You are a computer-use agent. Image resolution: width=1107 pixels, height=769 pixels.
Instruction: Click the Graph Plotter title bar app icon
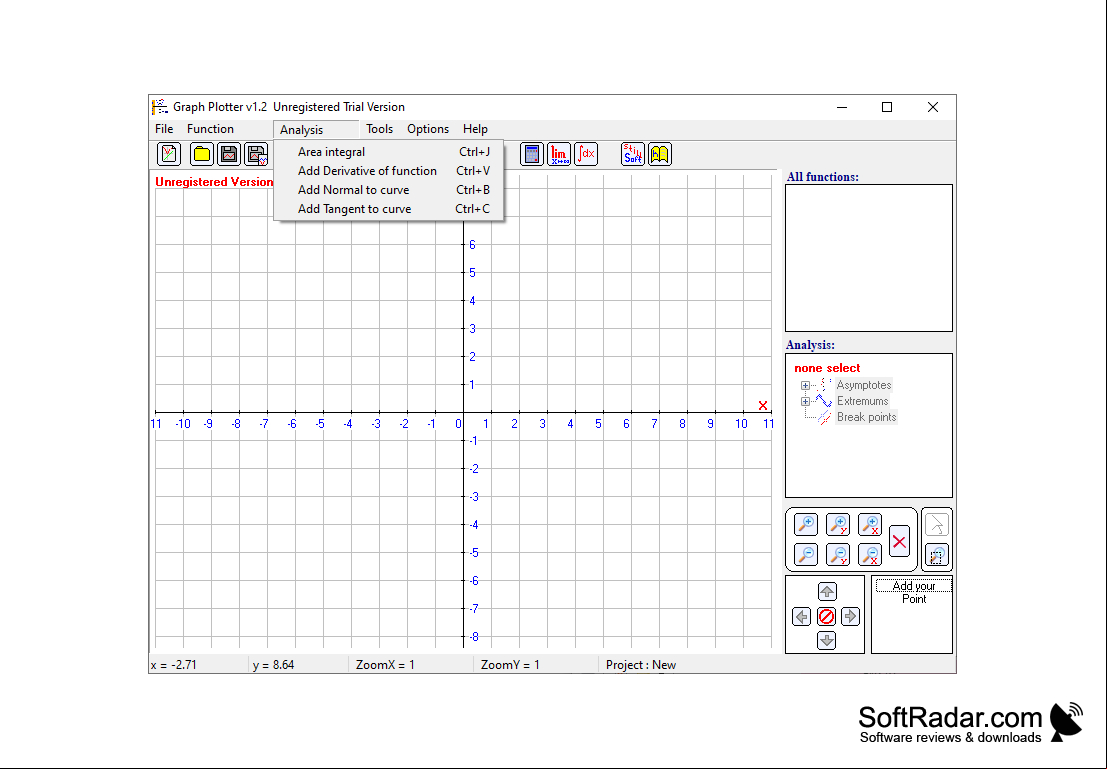coord(160,107)
